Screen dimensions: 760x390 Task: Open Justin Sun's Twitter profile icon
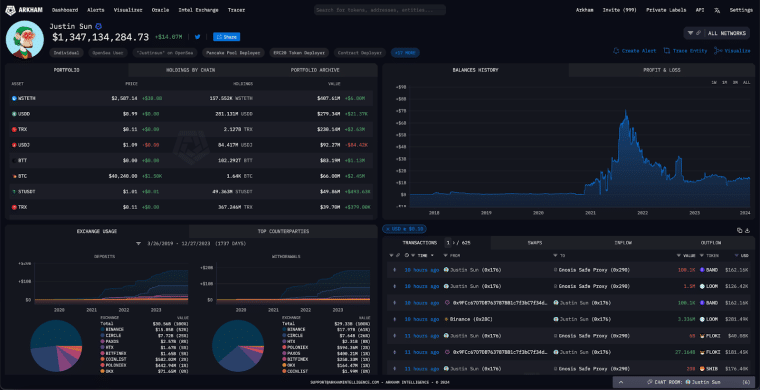pyautogui.click(x=197, y=37)
